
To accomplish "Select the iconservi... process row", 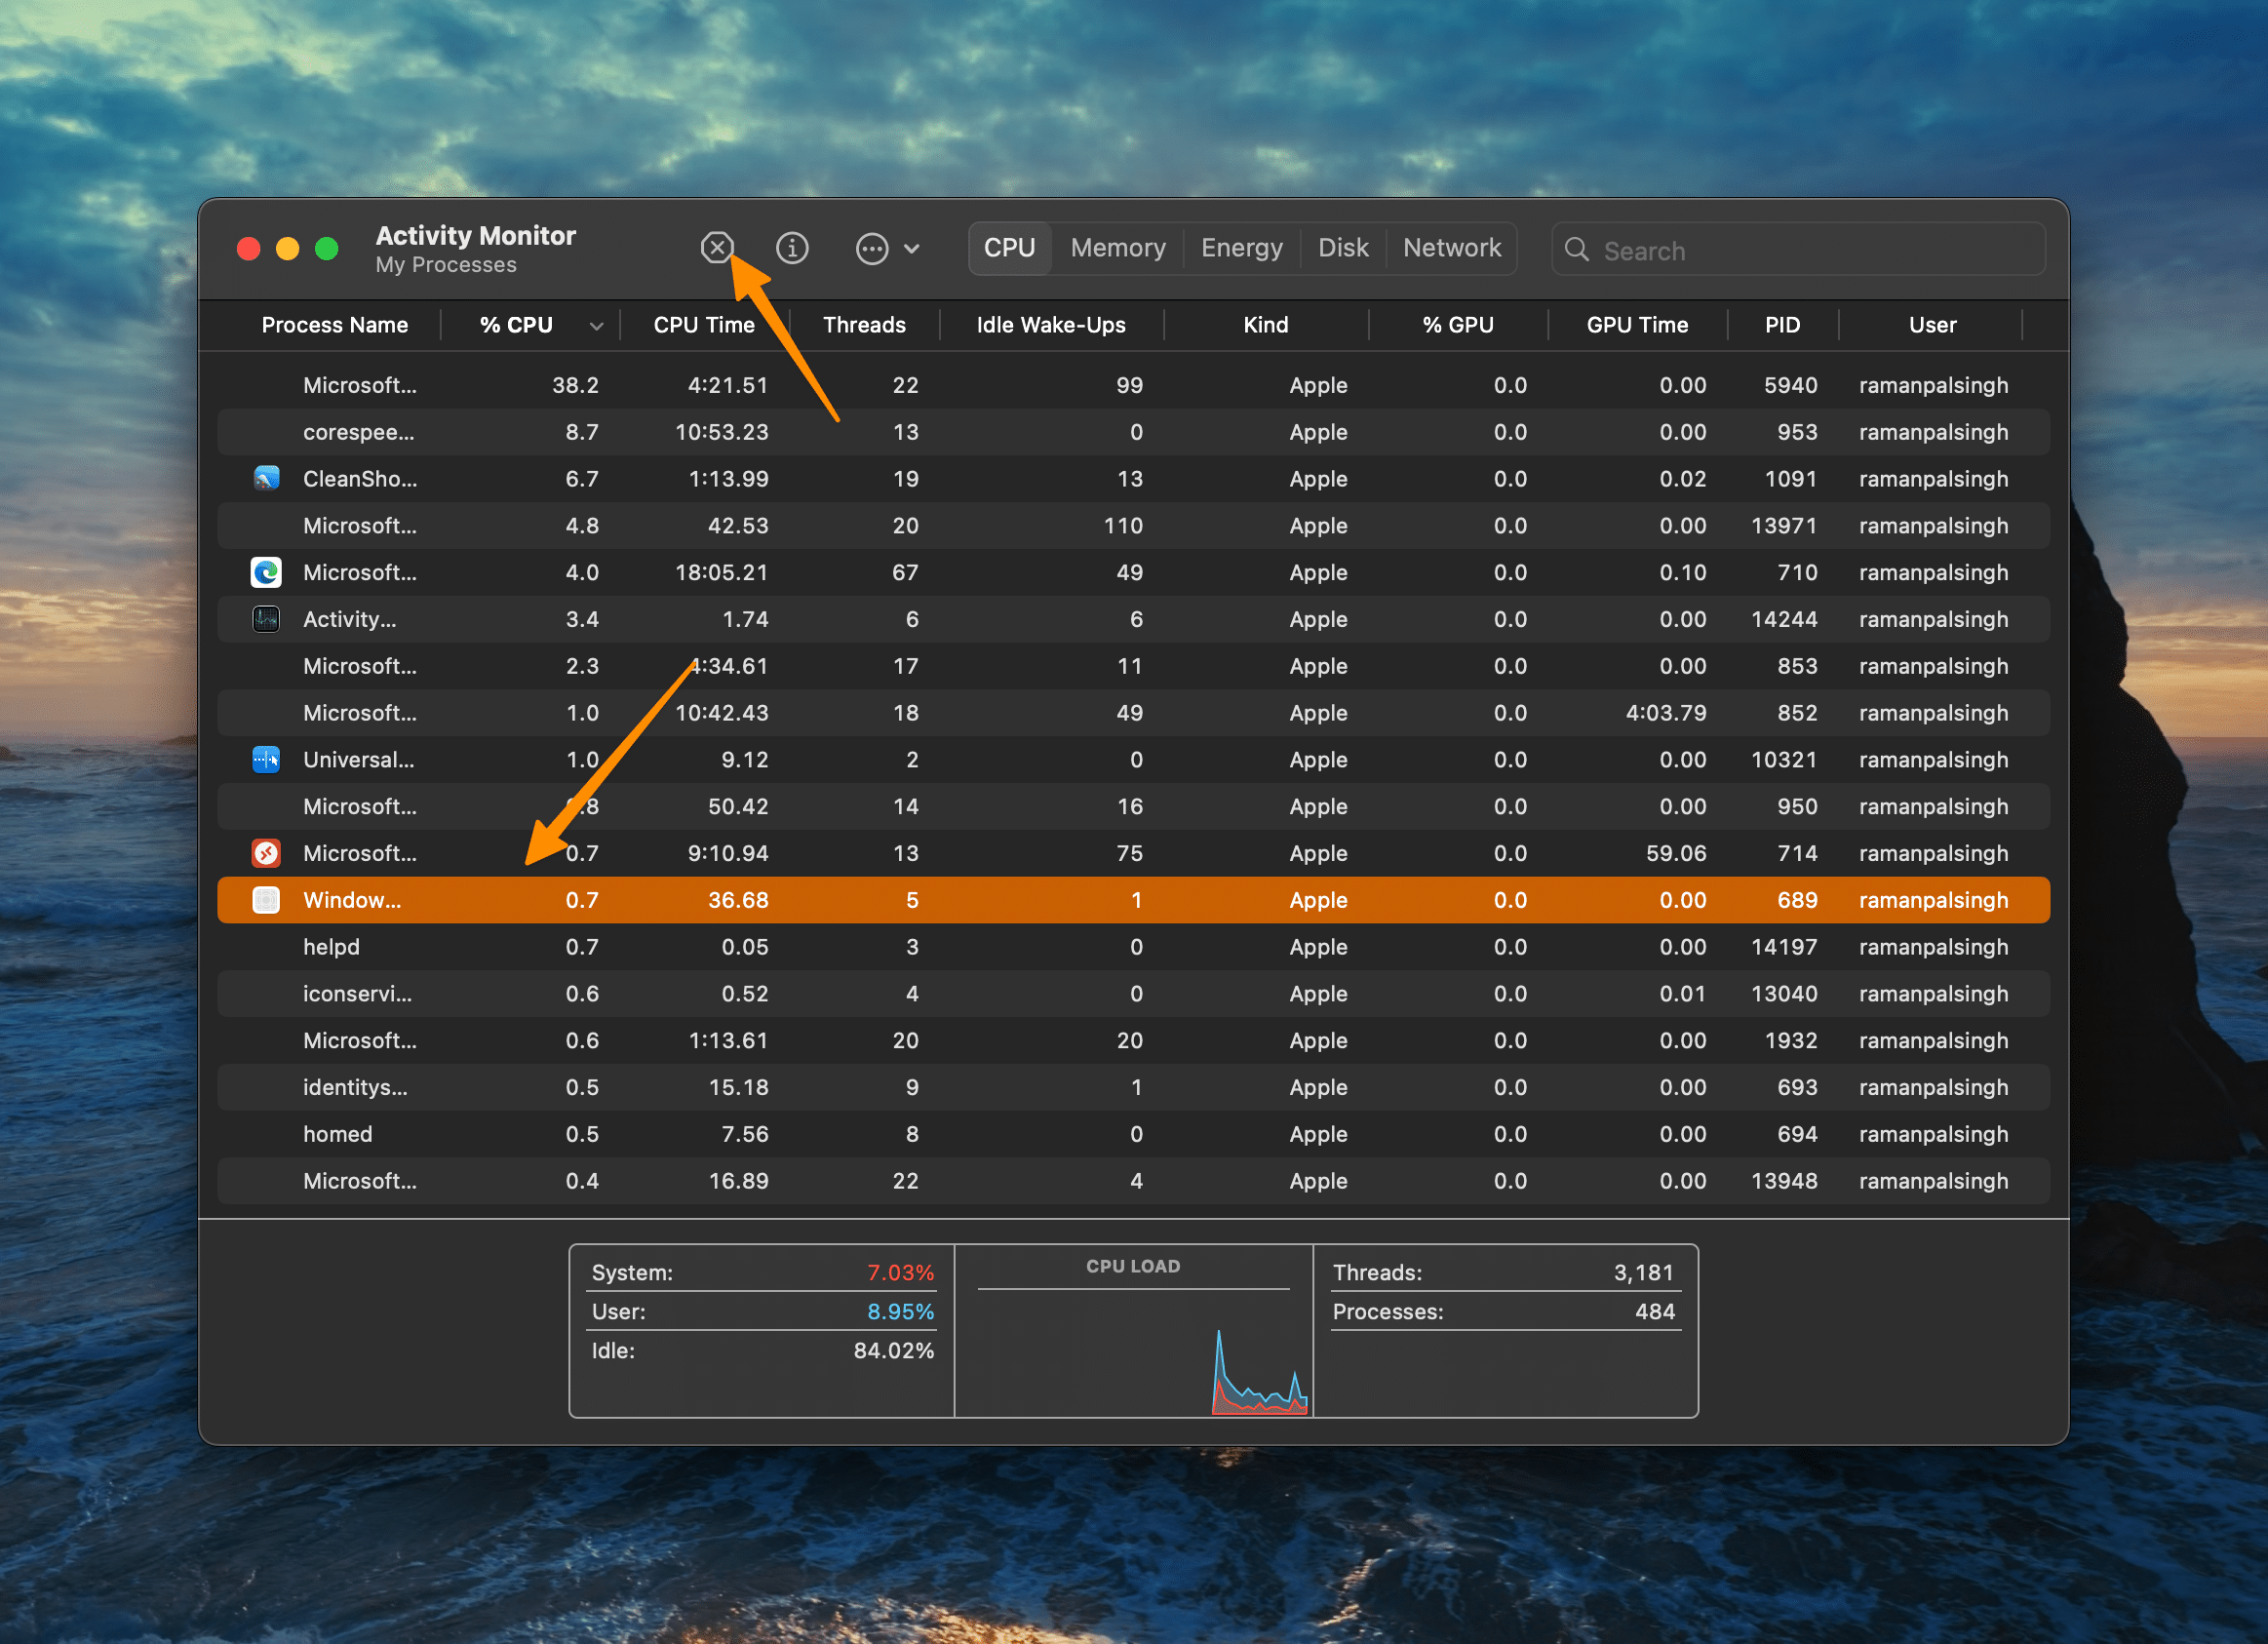I will tap(1133, 993).
